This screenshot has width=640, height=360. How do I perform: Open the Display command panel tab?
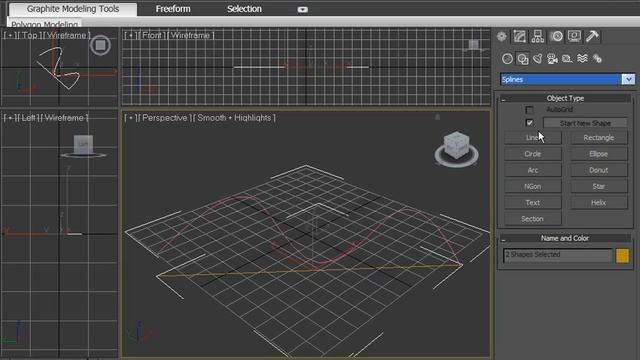[x=574, y=36]
